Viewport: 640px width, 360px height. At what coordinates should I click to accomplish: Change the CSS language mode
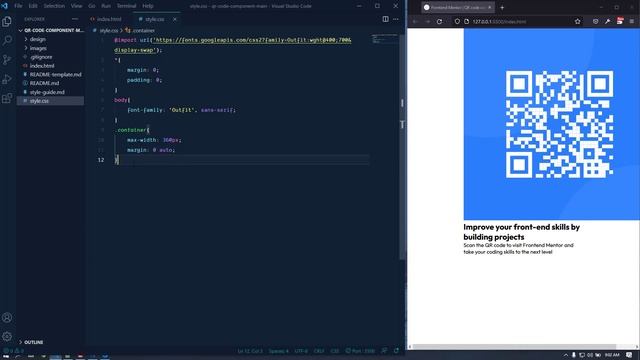[335, 351]
